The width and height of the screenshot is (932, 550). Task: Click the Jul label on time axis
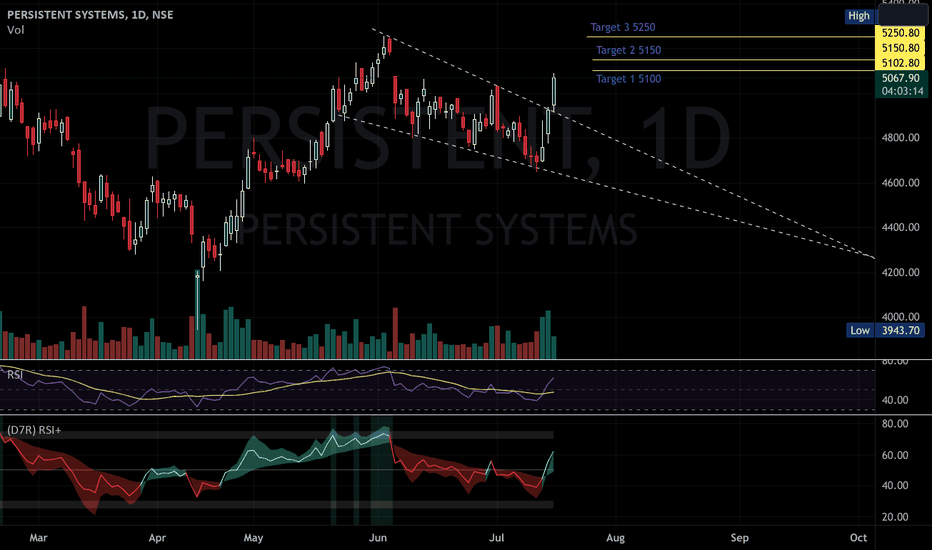496,538
